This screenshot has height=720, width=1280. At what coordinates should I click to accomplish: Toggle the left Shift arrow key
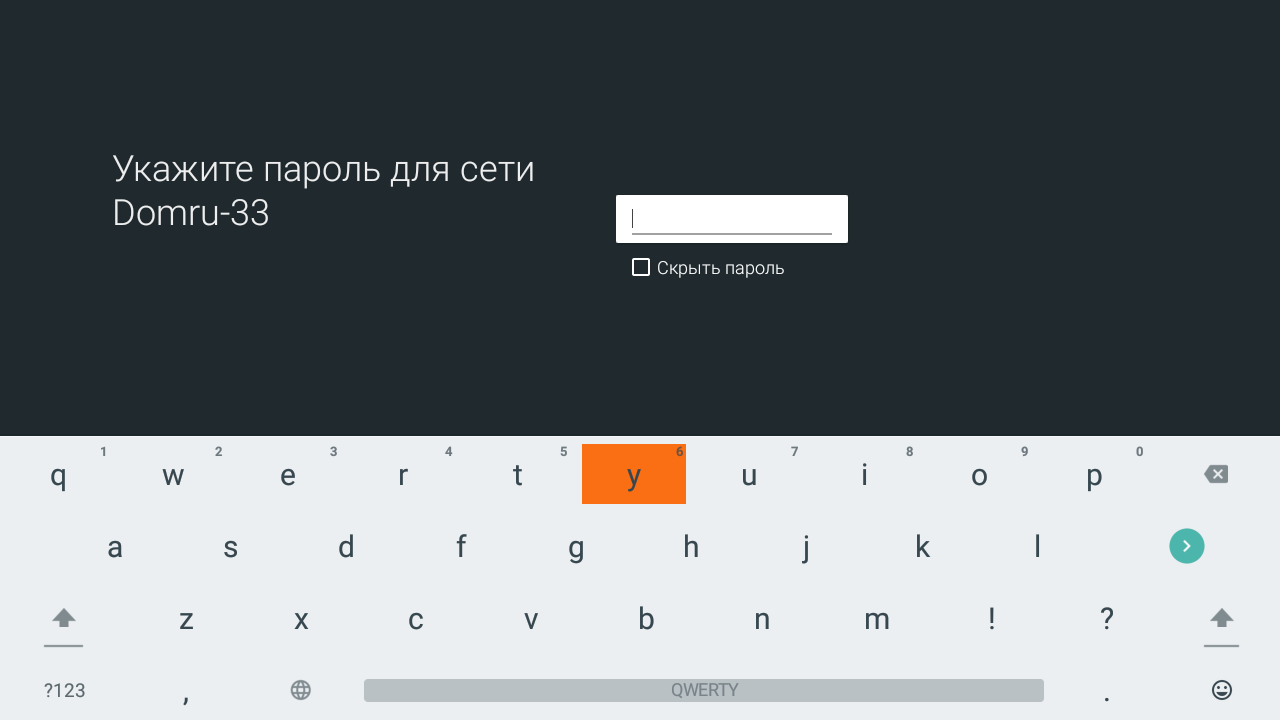(64, 619)
